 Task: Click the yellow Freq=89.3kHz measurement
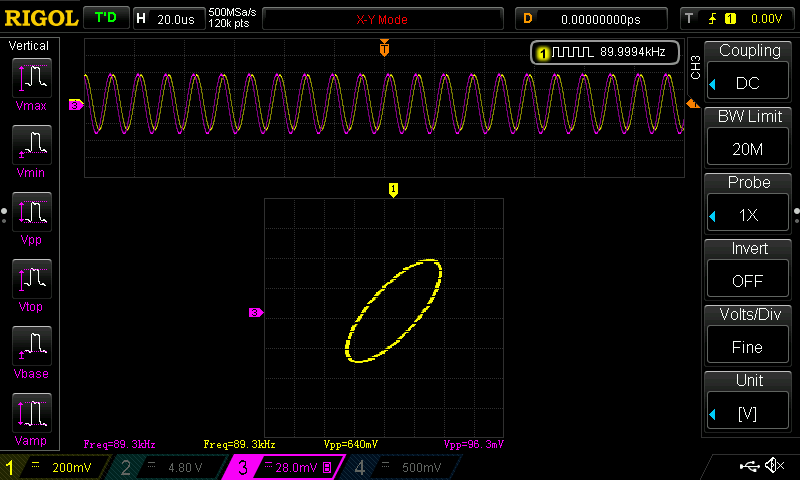[239, 444]
